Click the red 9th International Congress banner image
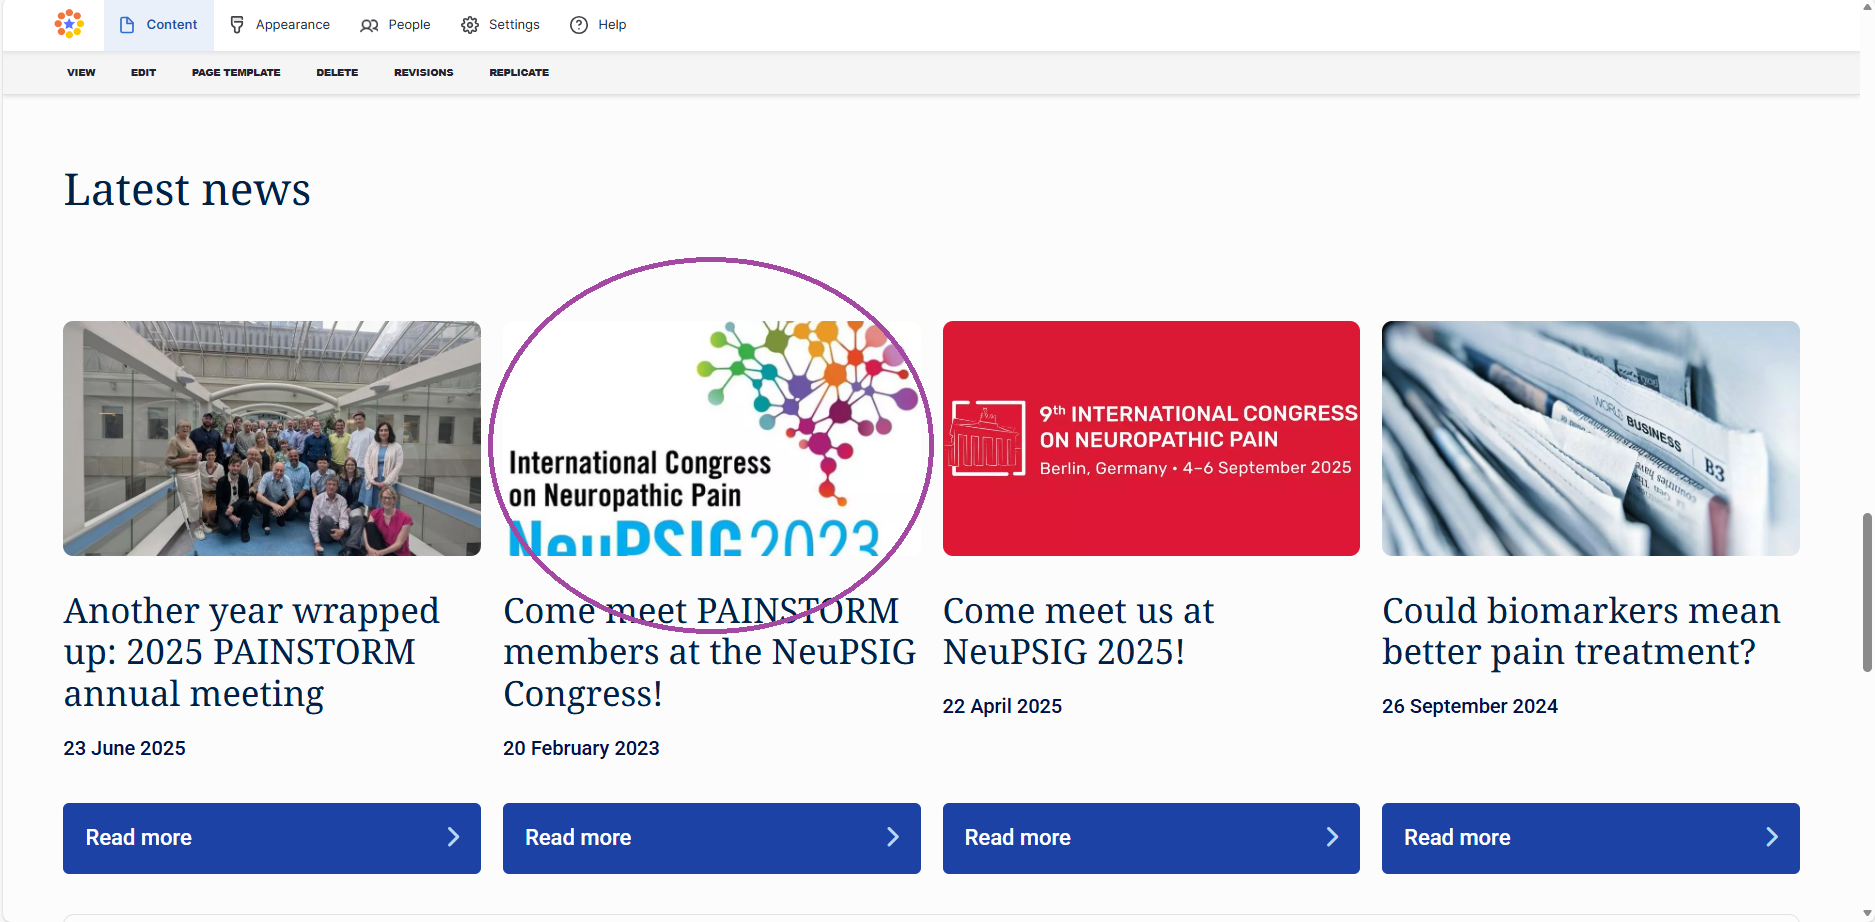The width and height of the screenshot is (1875, 922). click(1150, 438)
